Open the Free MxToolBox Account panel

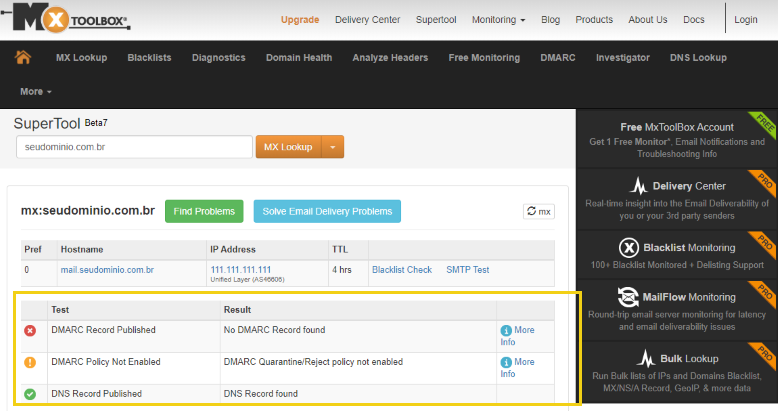coord(677,140)
